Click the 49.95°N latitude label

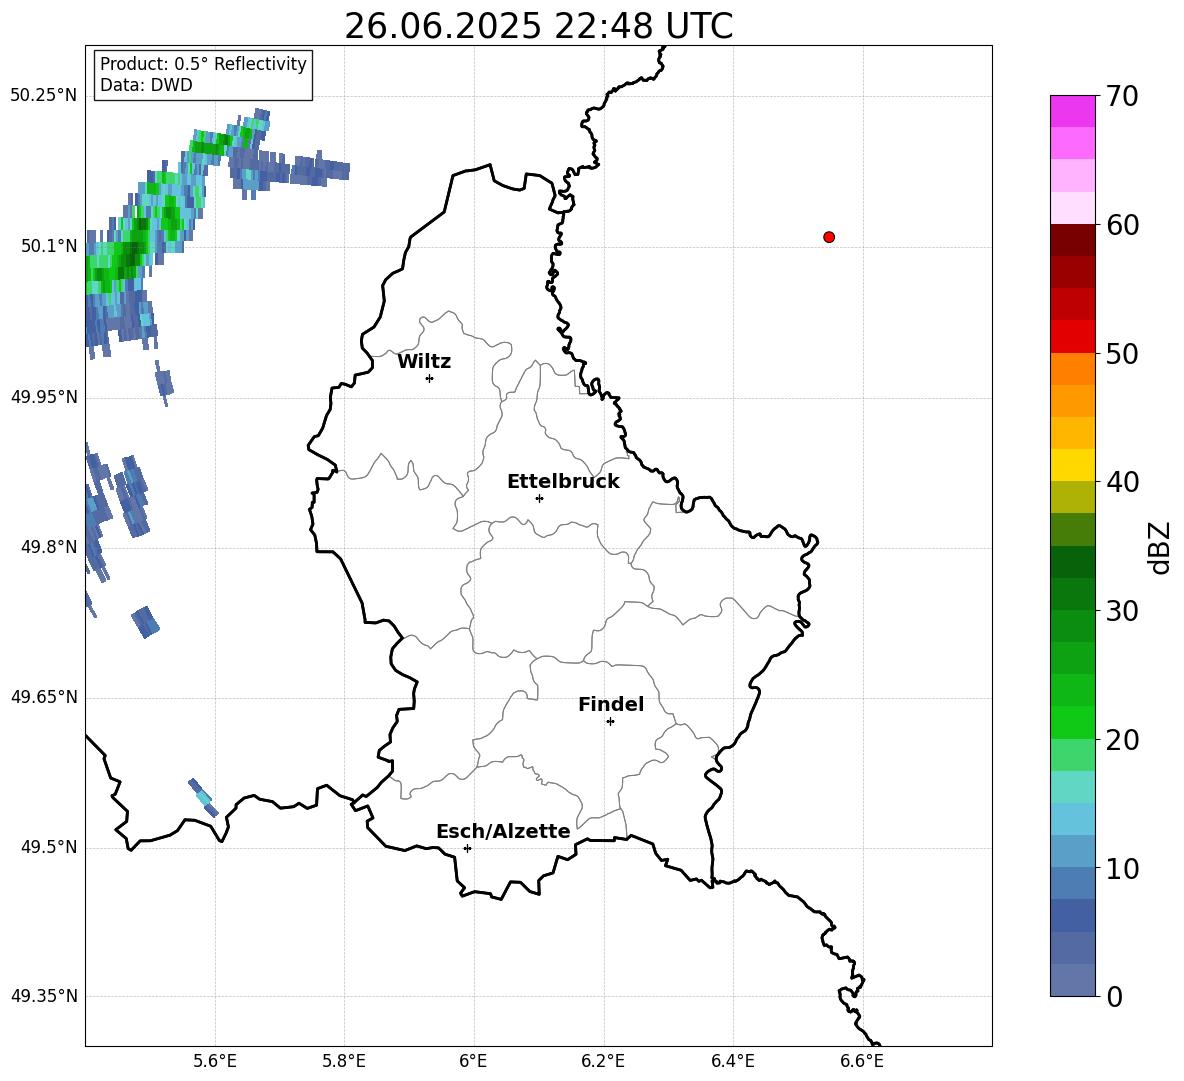click(44, 397)
